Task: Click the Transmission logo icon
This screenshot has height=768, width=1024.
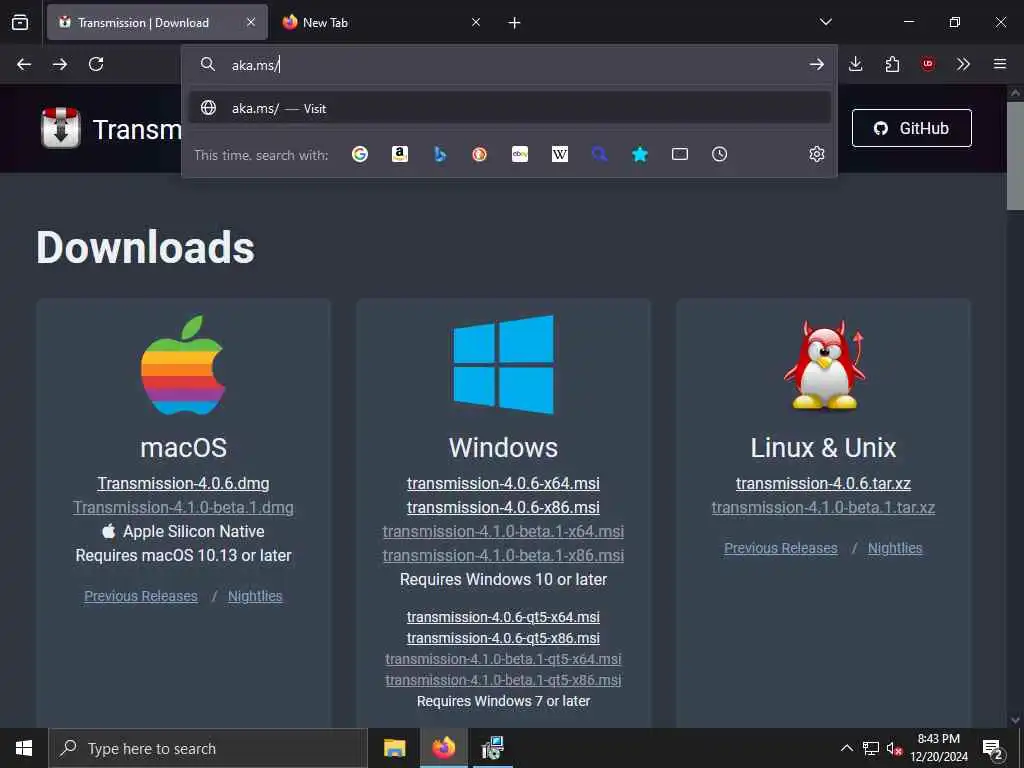Action: pos(61,128)
